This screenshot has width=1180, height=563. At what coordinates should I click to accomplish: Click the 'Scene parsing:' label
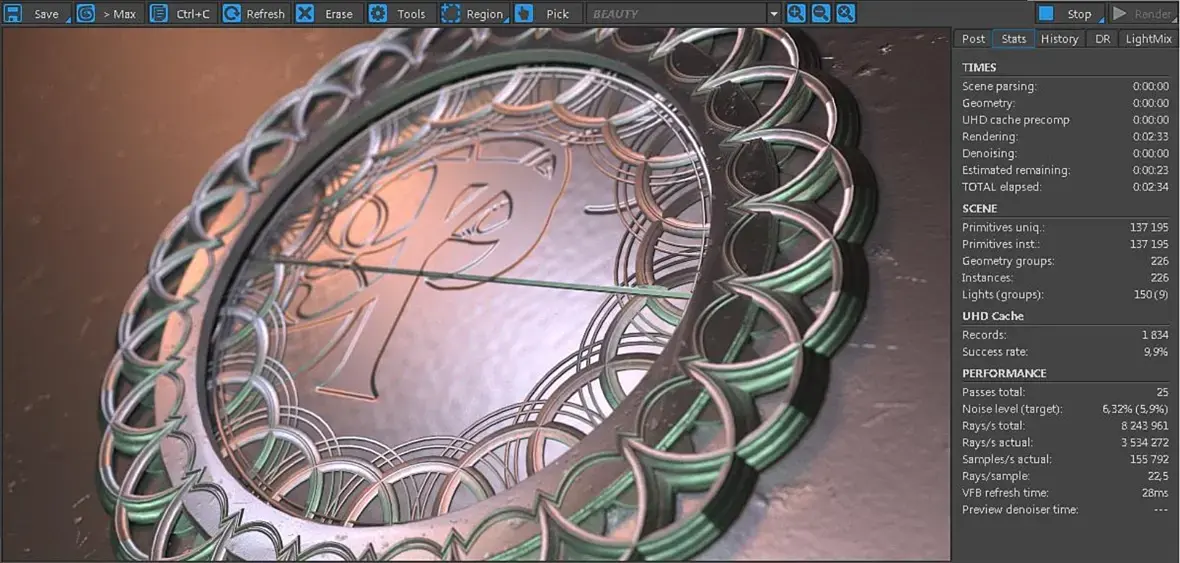999,87
